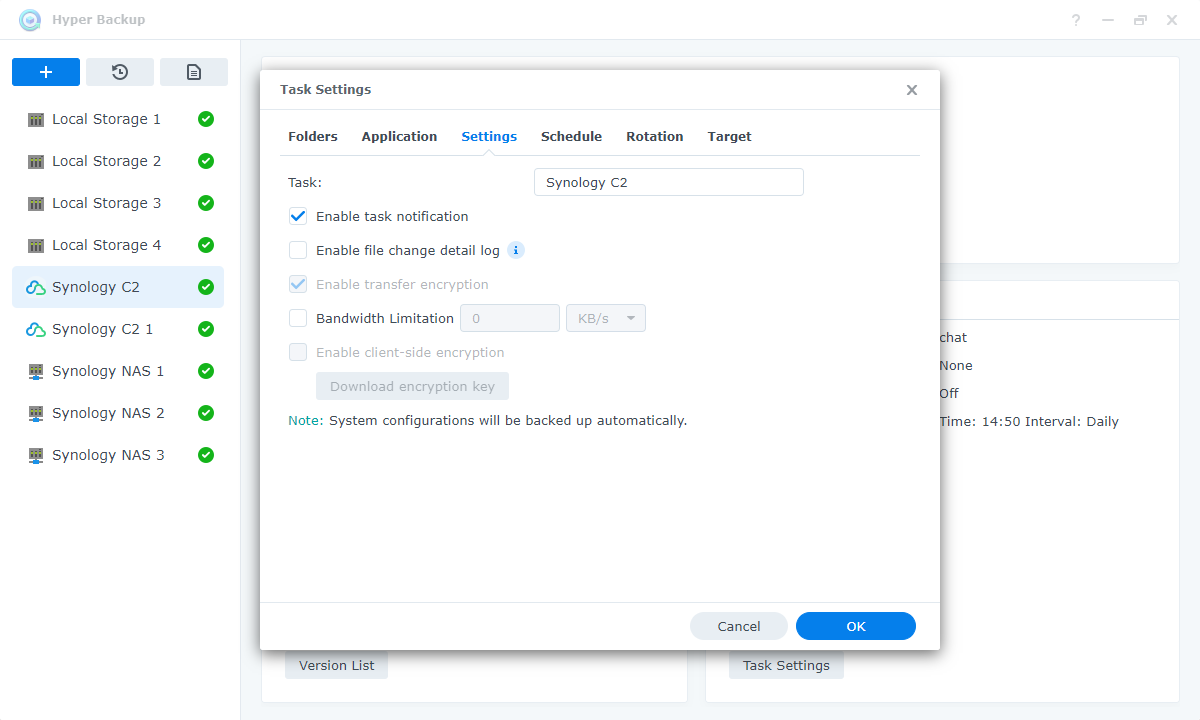1200x720 pixels.
Task: Open the backup log viewer icon
Action: tap(194, 71)
